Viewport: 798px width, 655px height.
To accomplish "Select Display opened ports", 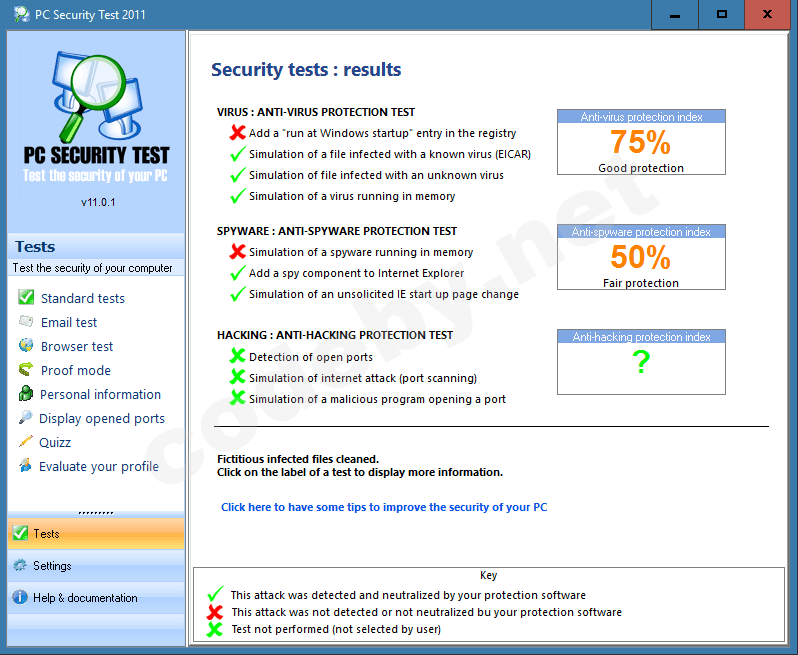I will pos(102,418).
